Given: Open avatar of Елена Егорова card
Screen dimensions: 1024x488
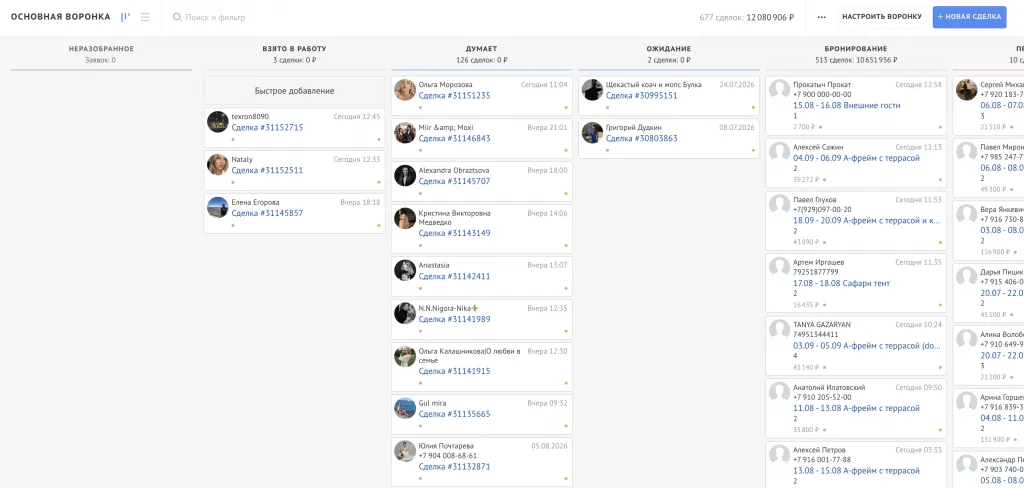Looking at the screenshot, I should [217, 208].
